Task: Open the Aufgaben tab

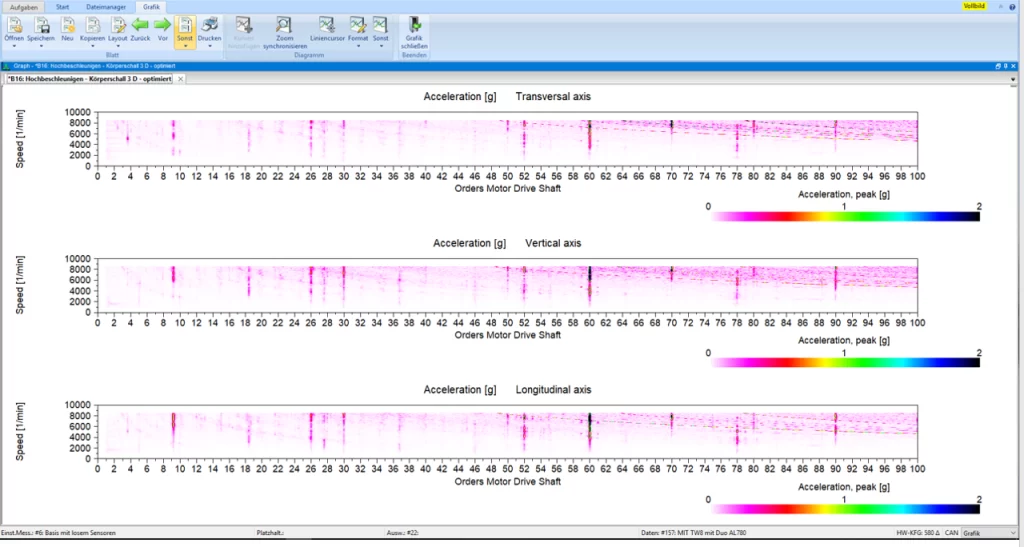Action: coord(23,6)
